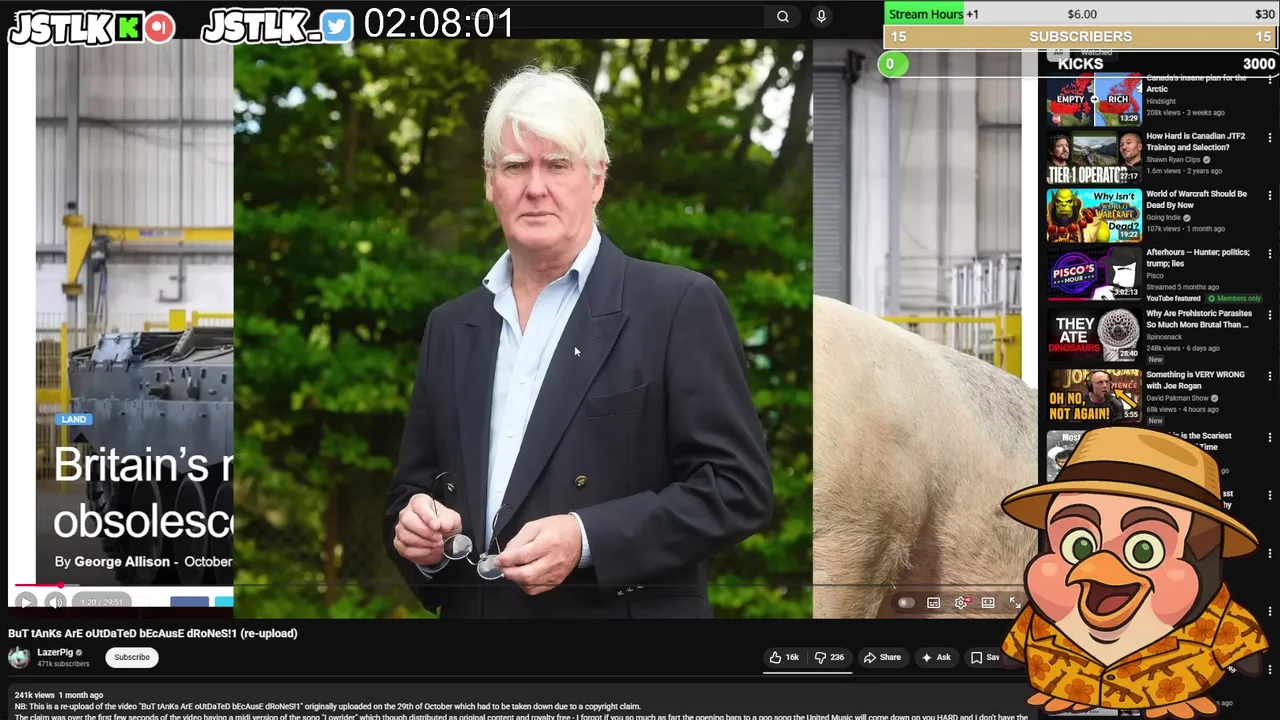The image size is (1280, 720).
Task: Mute the video with the volume icon
Action: click(x=55, y=602)
